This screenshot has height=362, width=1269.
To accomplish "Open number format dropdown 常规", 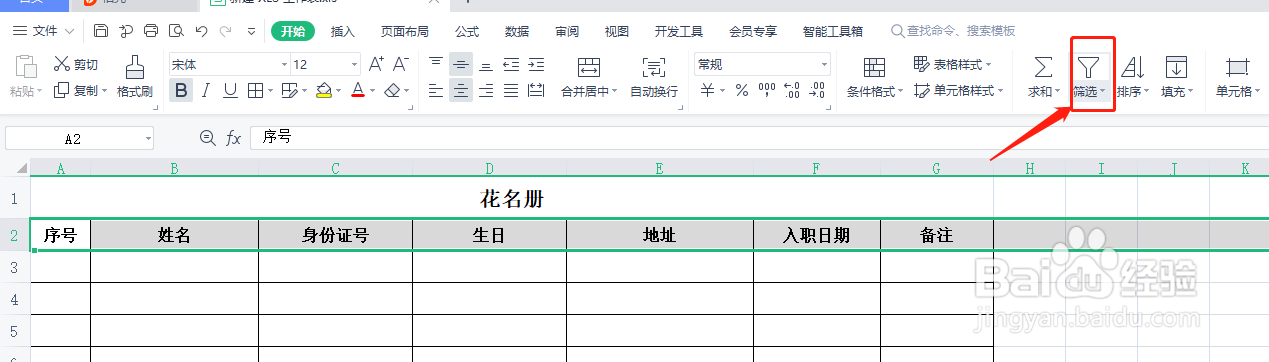I will [x=825, y=64].
